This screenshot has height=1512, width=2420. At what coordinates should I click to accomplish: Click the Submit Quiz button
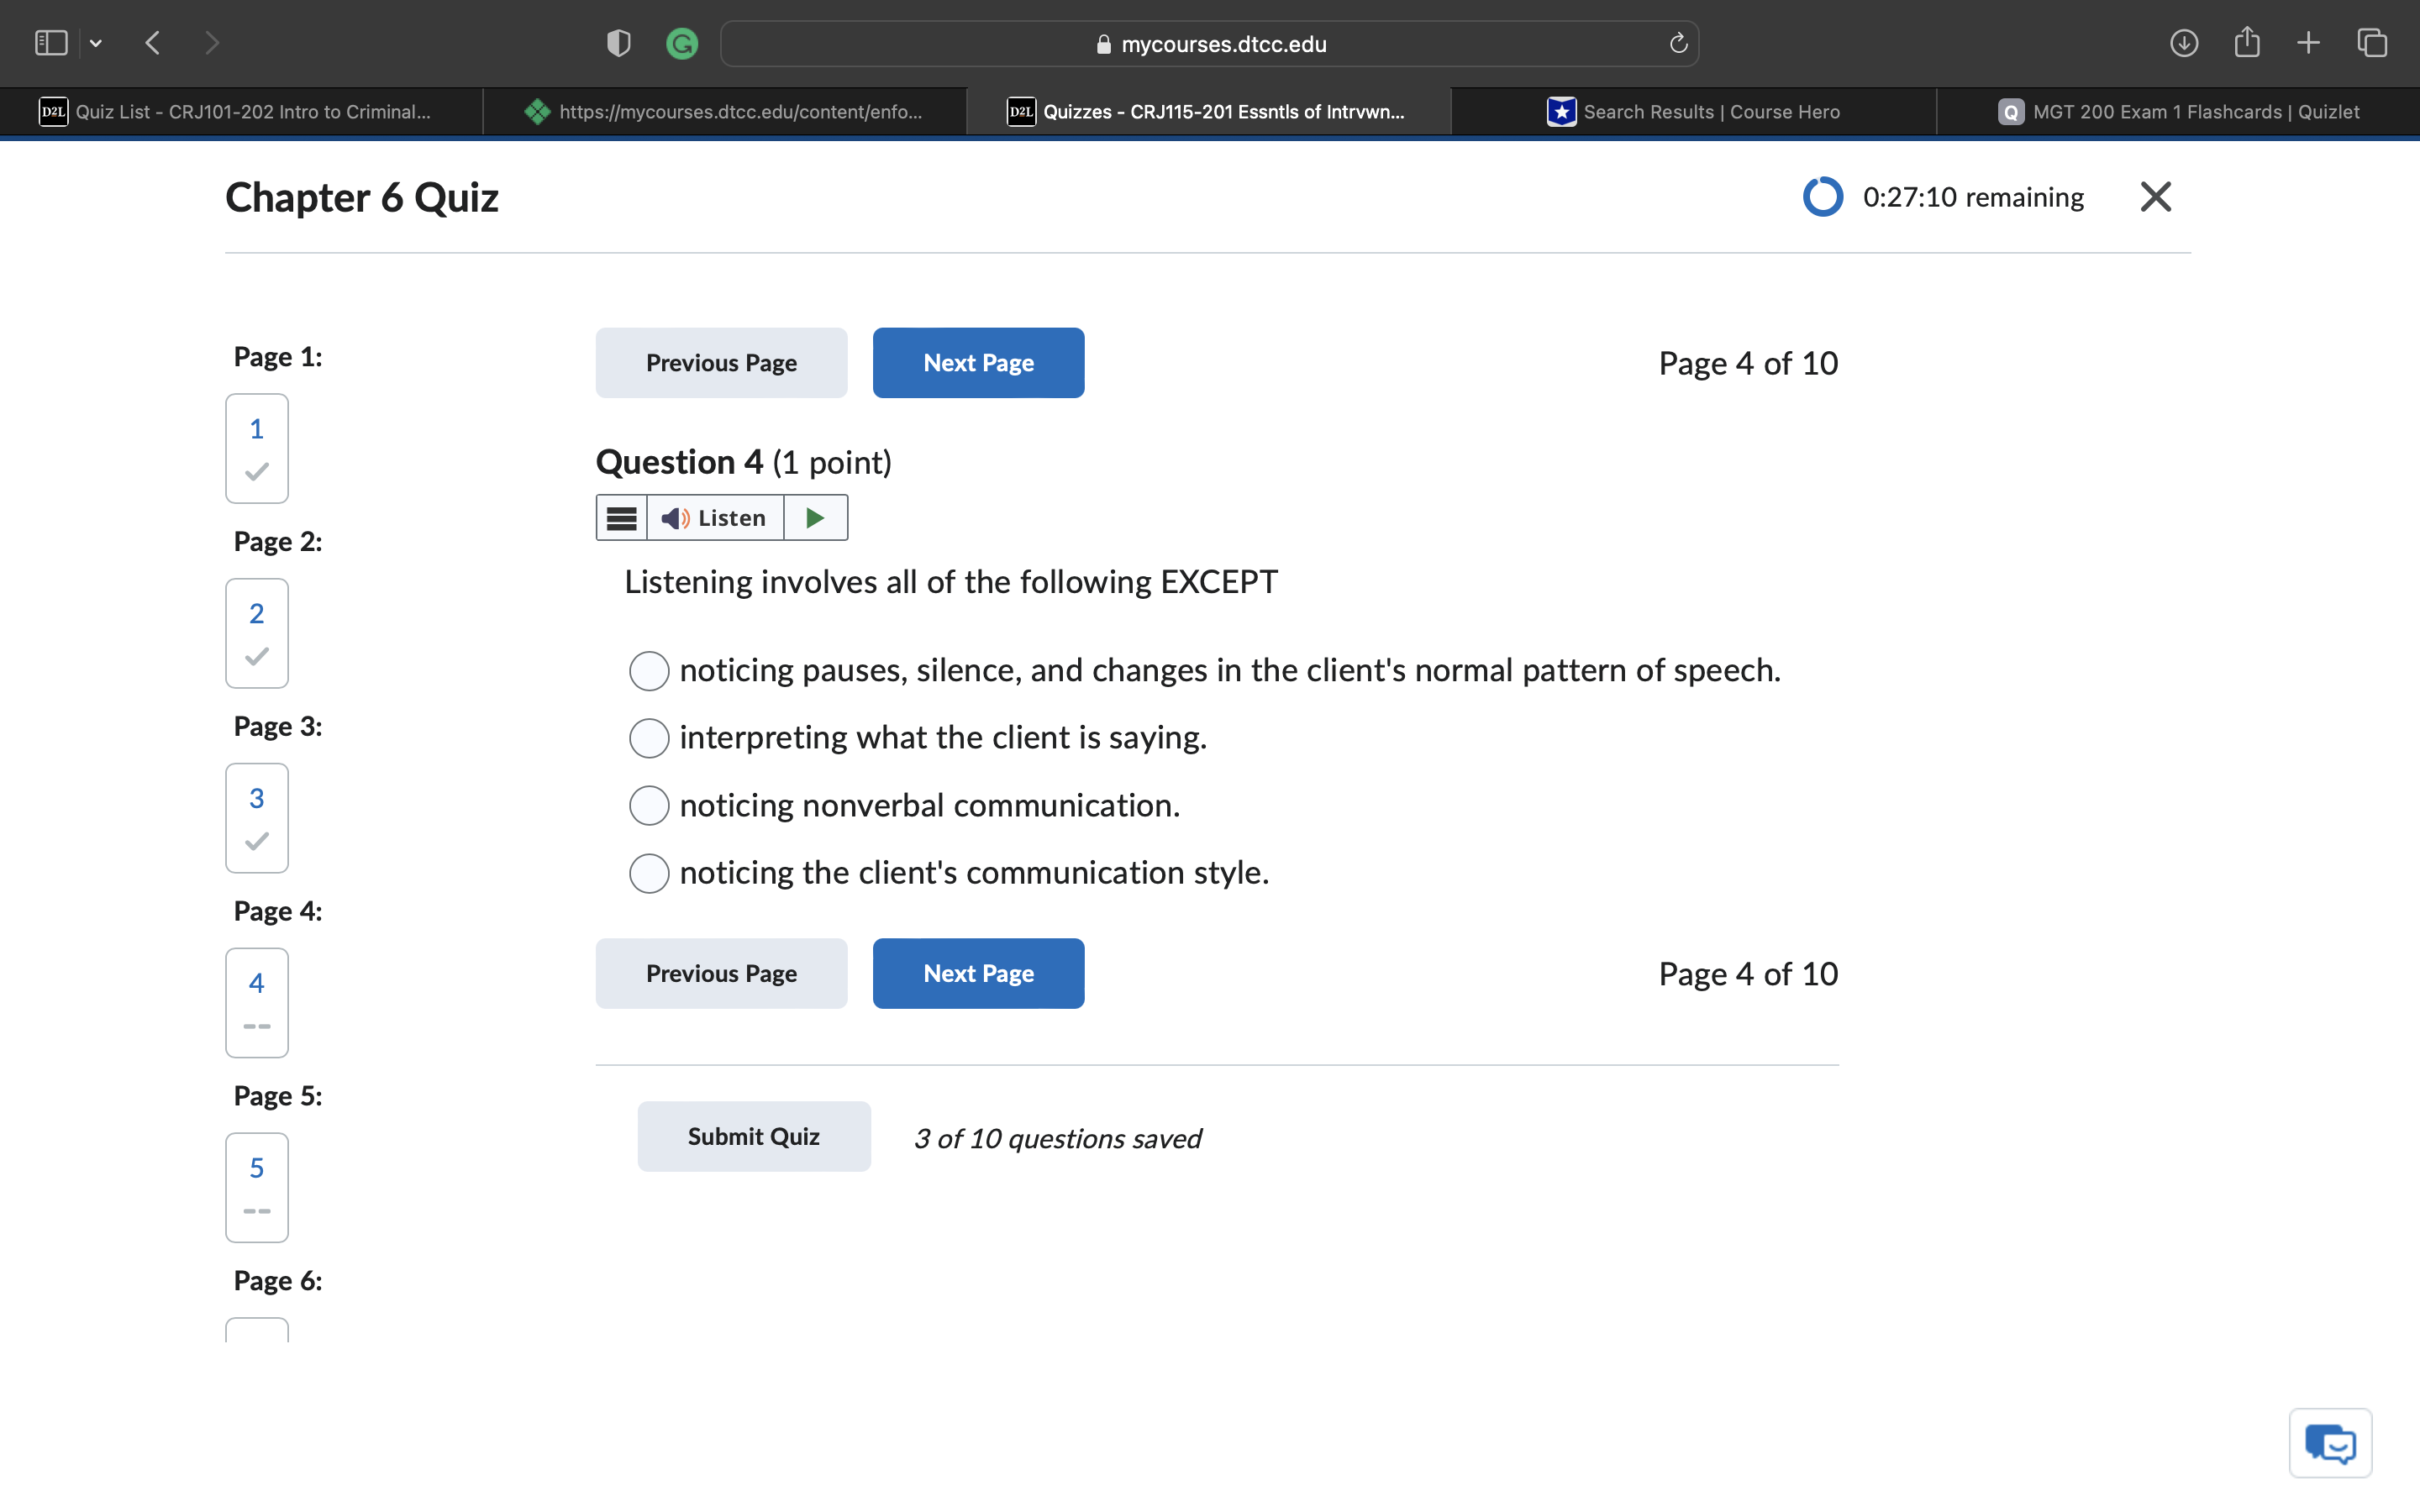coord(753,1136)
